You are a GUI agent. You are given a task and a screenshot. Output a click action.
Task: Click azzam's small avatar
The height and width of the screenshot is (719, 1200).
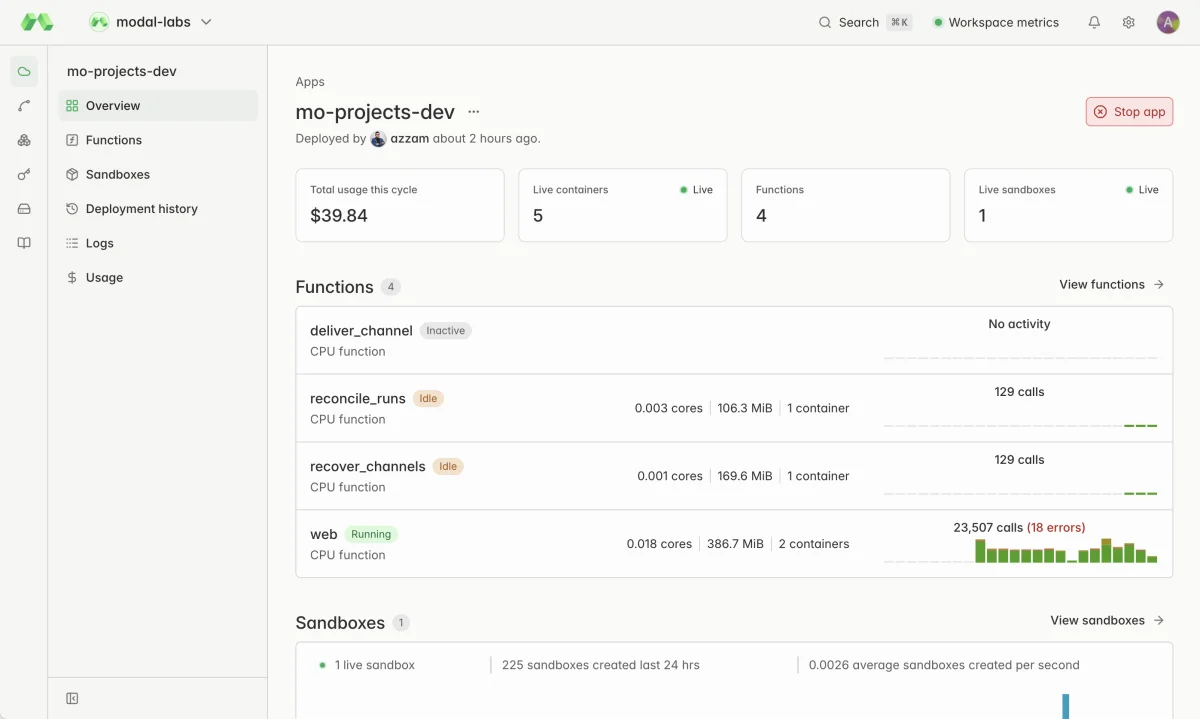(378, 139)
